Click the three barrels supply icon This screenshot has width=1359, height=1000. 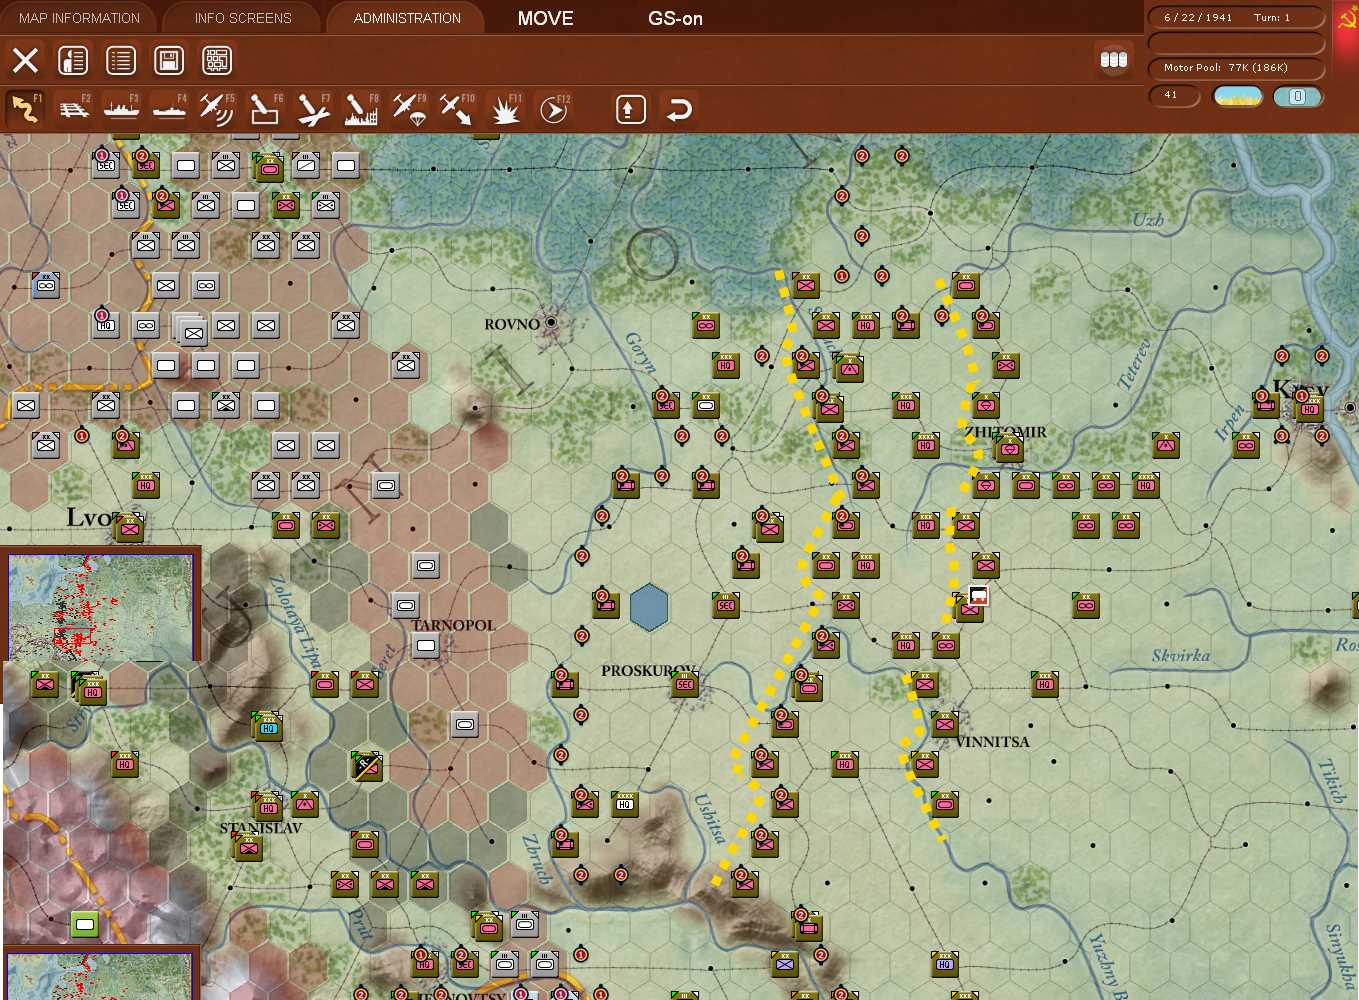click(x=1114, y=60)
